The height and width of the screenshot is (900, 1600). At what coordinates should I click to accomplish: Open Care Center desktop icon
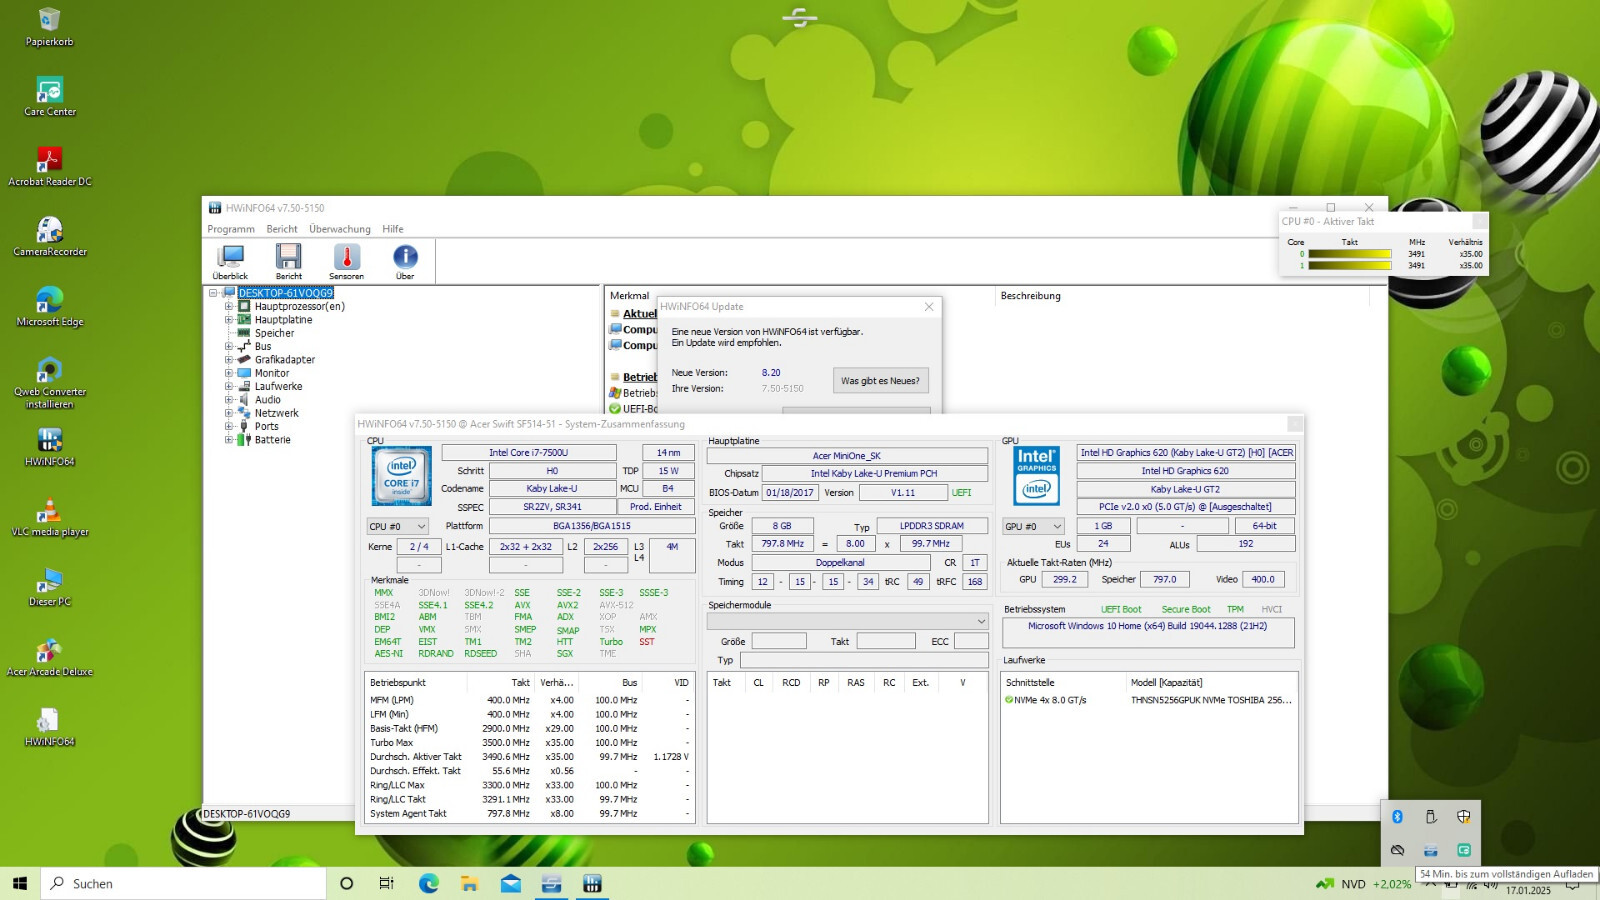tap(50, 97)
